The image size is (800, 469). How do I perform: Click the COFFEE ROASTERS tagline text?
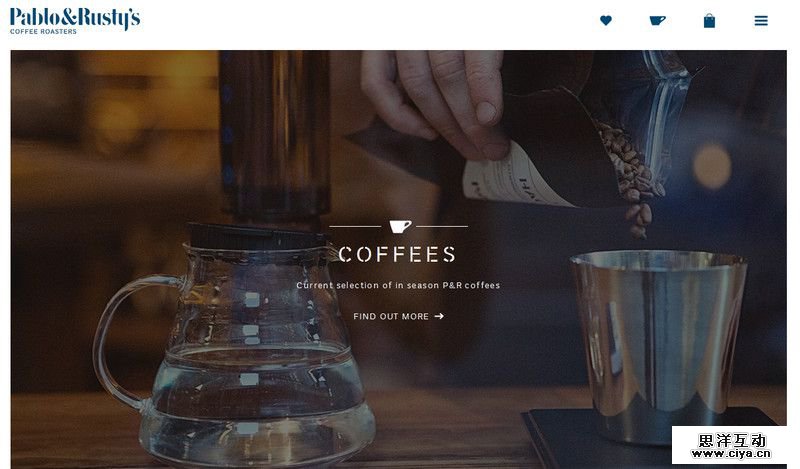[x=43, y=32]
